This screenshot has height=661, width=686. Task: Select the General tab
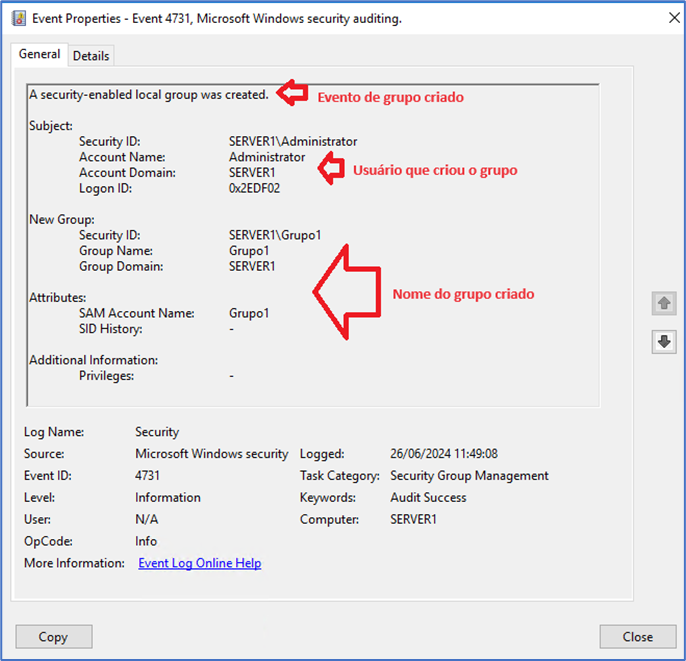(40, 55)
